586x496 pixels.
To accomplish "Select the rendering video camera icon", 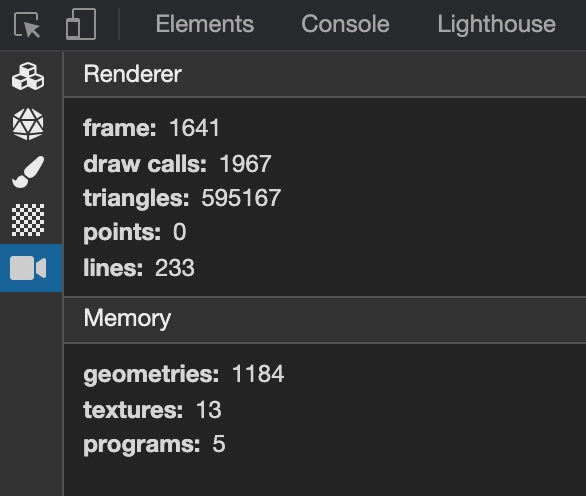I will click(28, 268).
